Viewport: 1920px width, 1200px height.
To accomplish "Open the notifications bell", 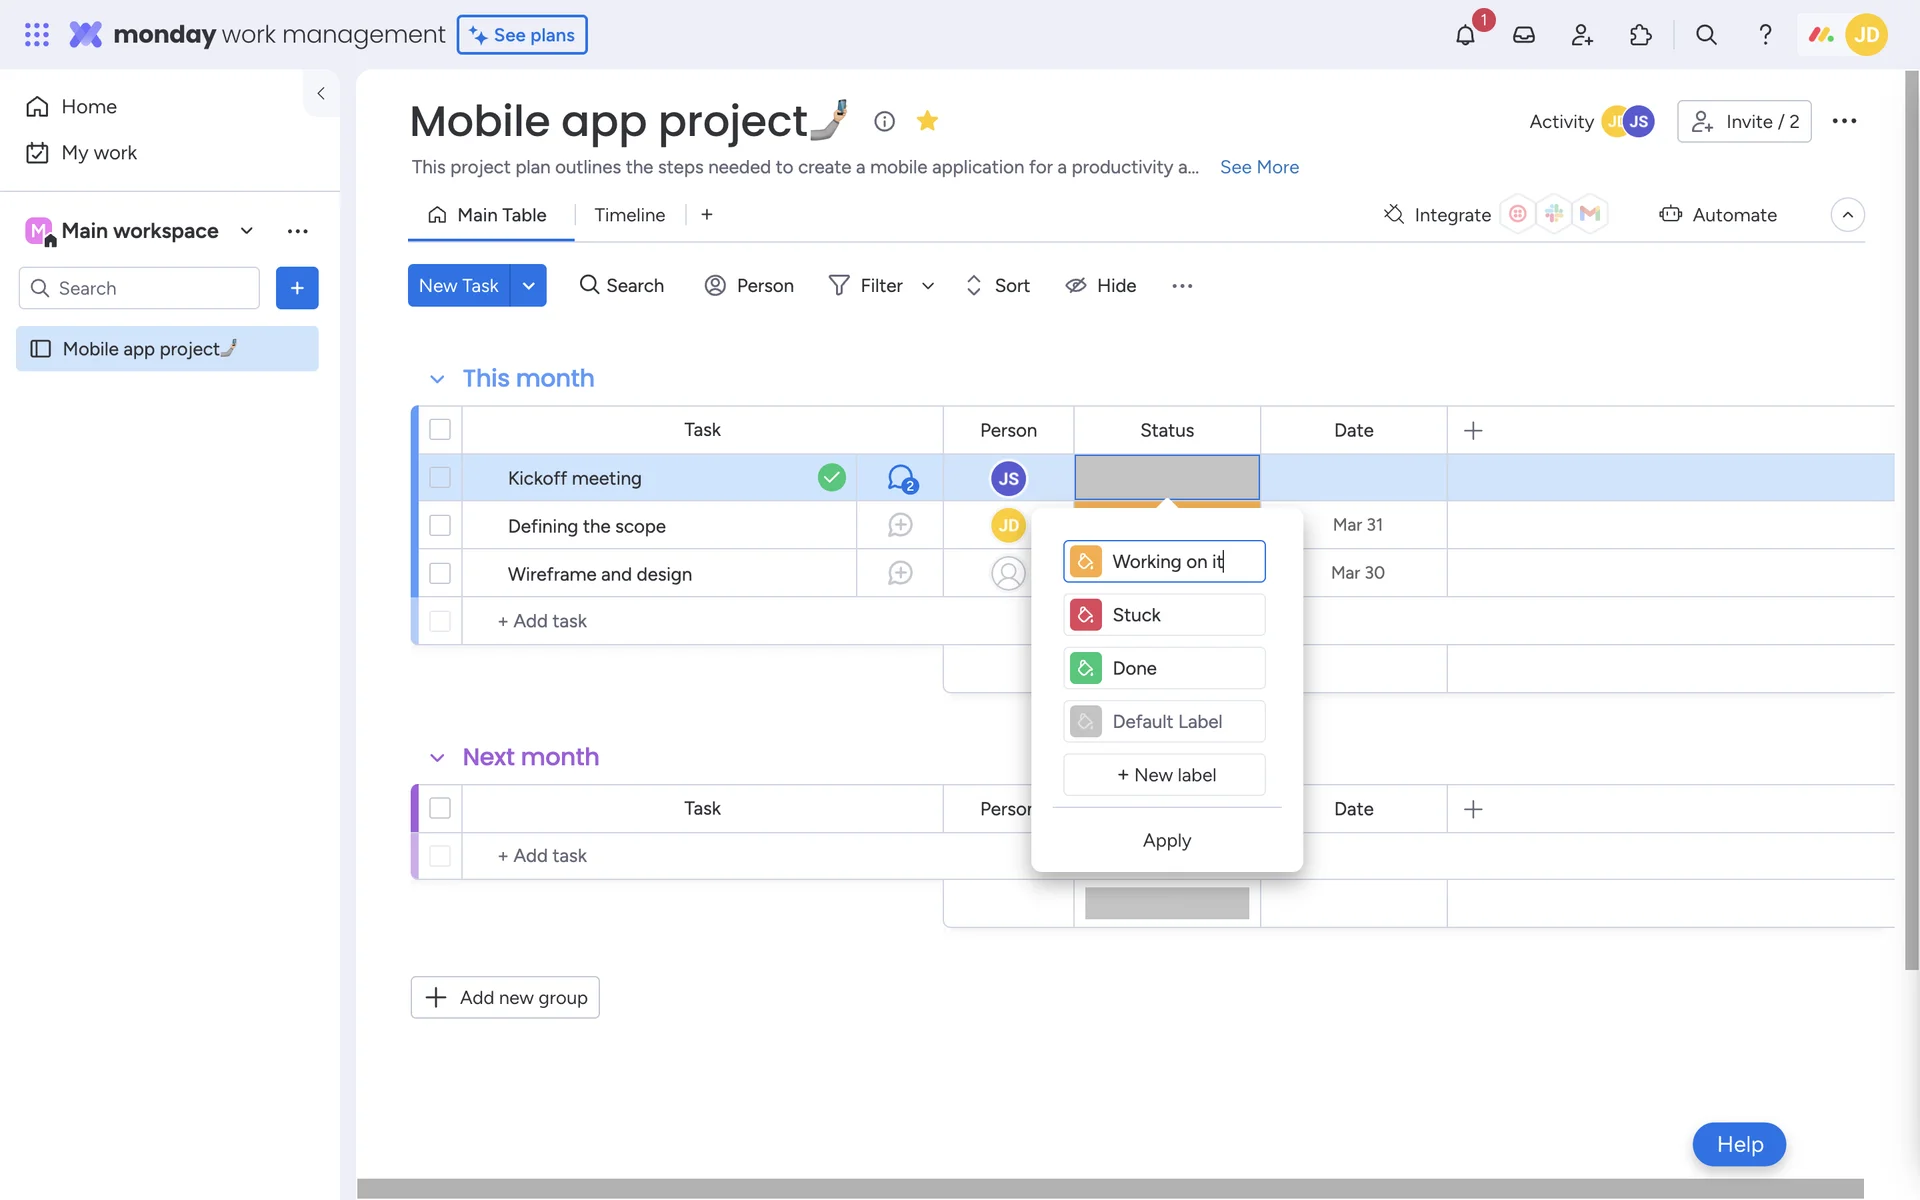I will pos(1465,35).
